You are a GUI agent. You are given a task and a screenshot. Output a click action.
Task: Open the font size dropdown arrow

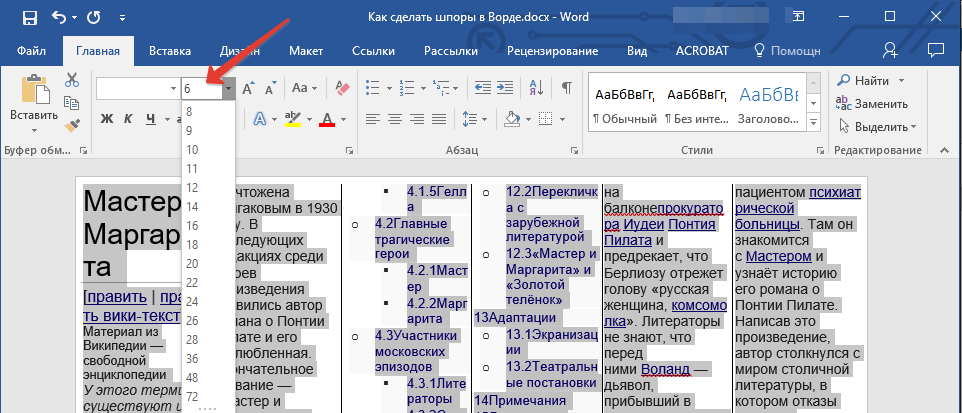click(x=228, y=89)
